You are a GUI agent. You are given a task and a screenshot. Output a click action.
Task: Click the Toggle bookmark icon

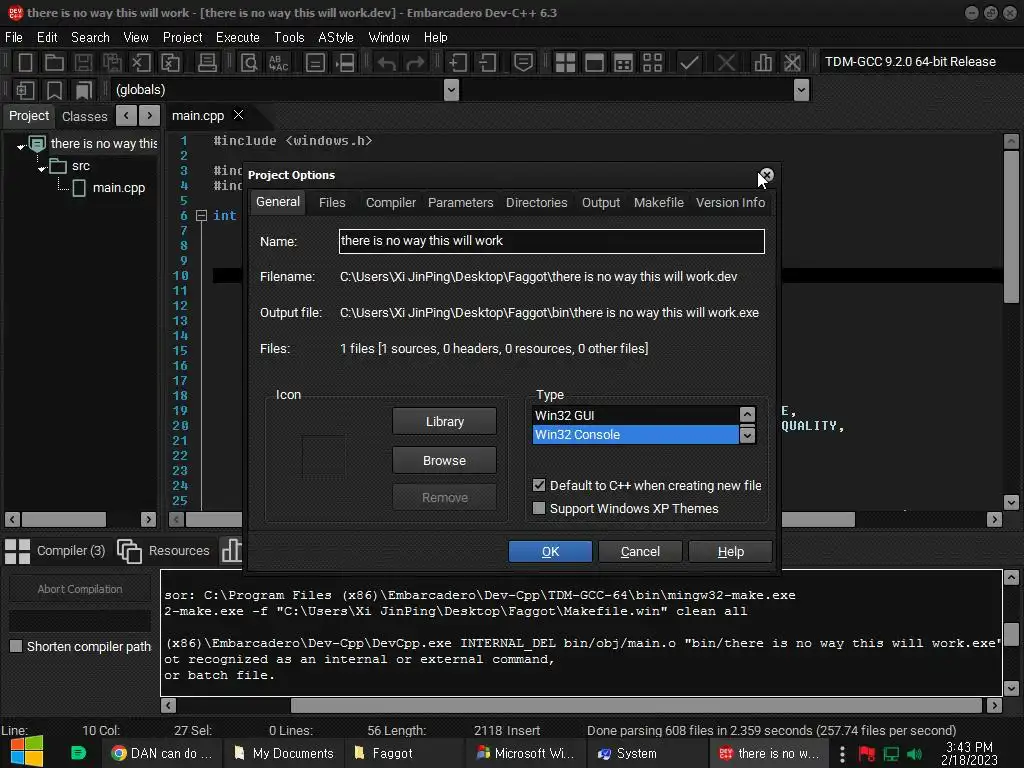click(x=54, y=90)
